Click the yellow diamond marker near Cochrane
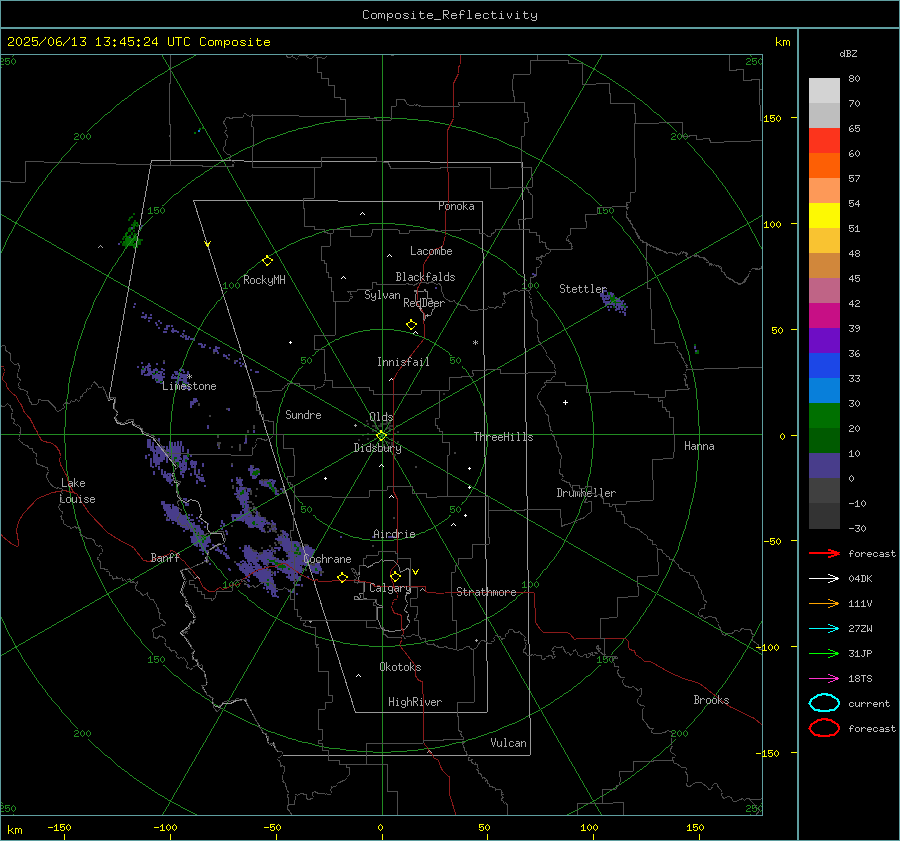The image size is (900, 841). 342,577
